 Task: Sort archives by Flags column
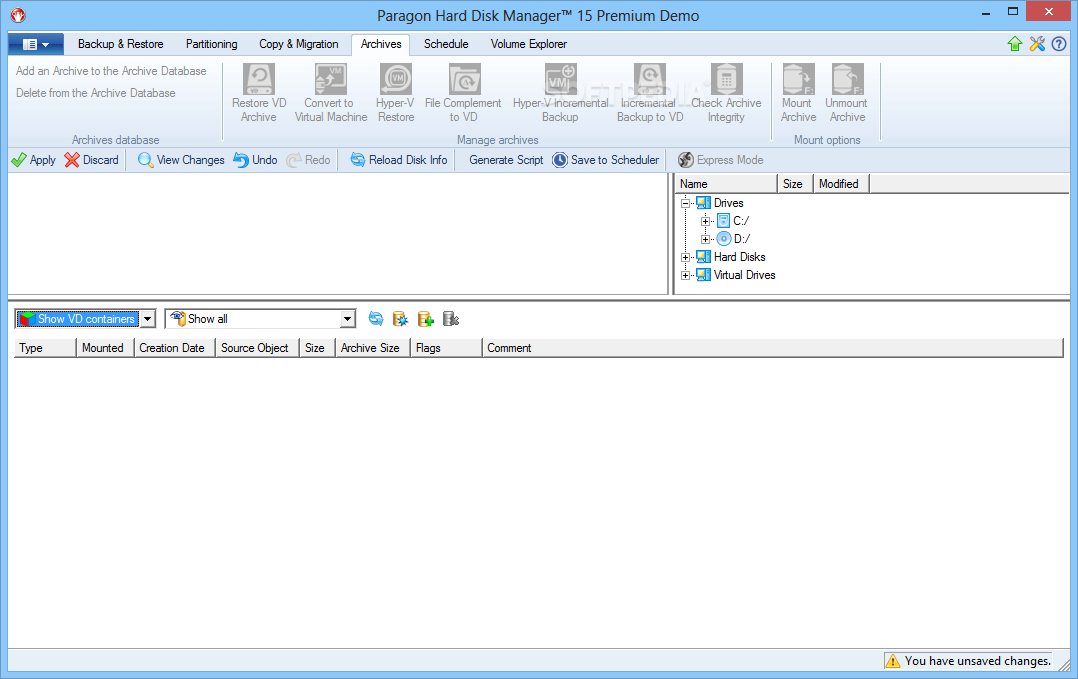[446, 348]
